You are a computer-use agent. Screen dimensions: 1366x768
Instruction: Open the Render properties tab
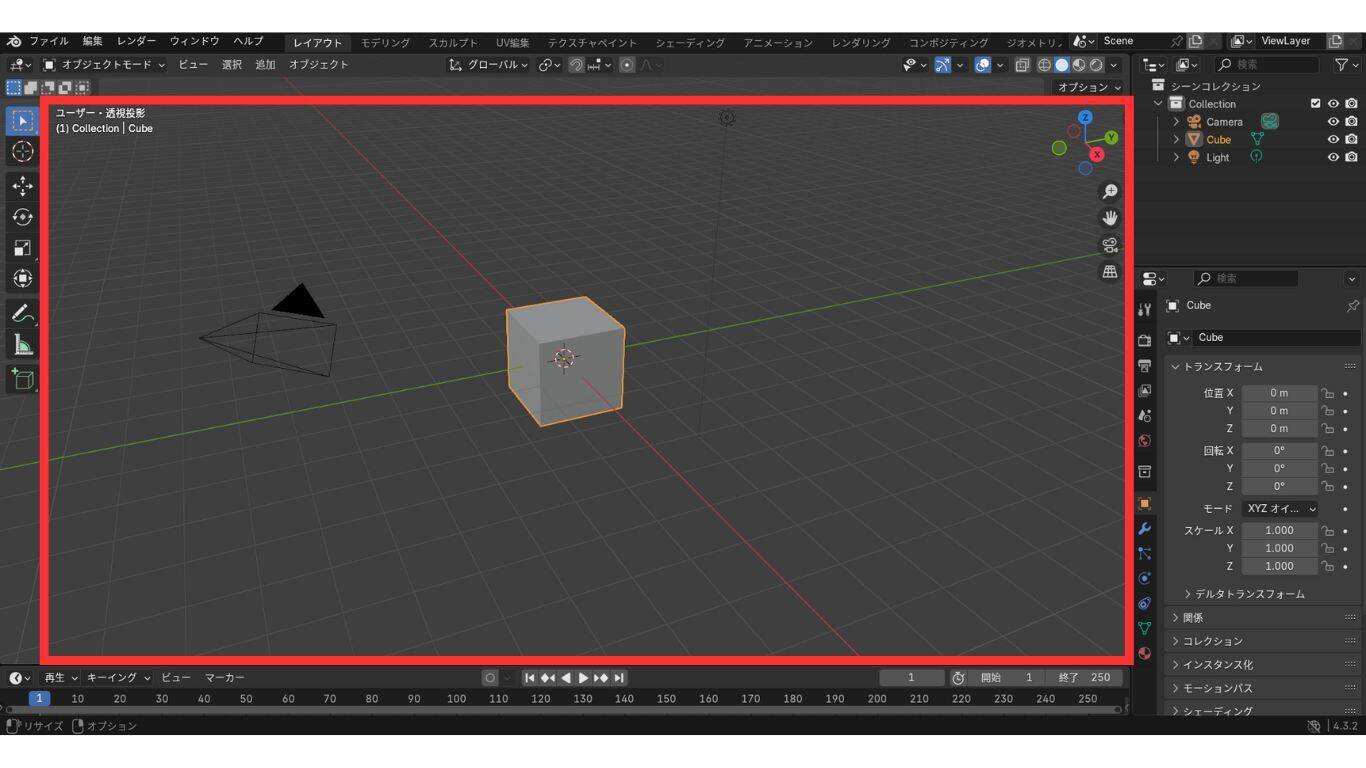pos(1145,341)
